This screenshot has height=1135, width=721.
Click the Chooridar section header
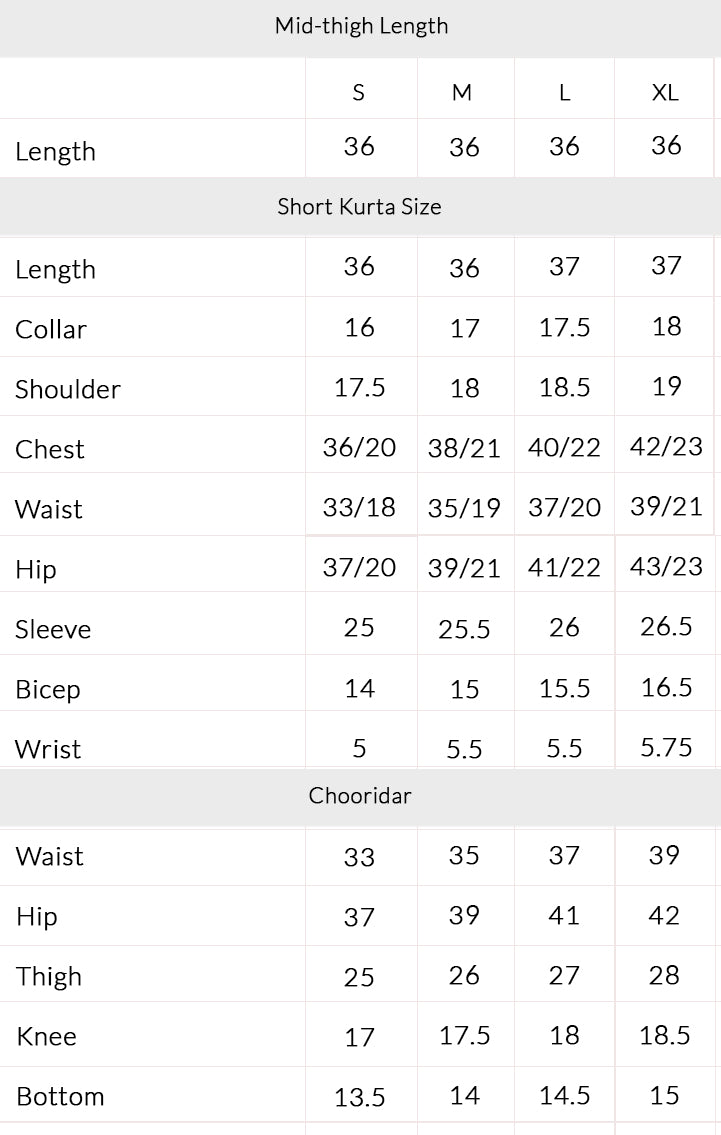click(360, 796)
